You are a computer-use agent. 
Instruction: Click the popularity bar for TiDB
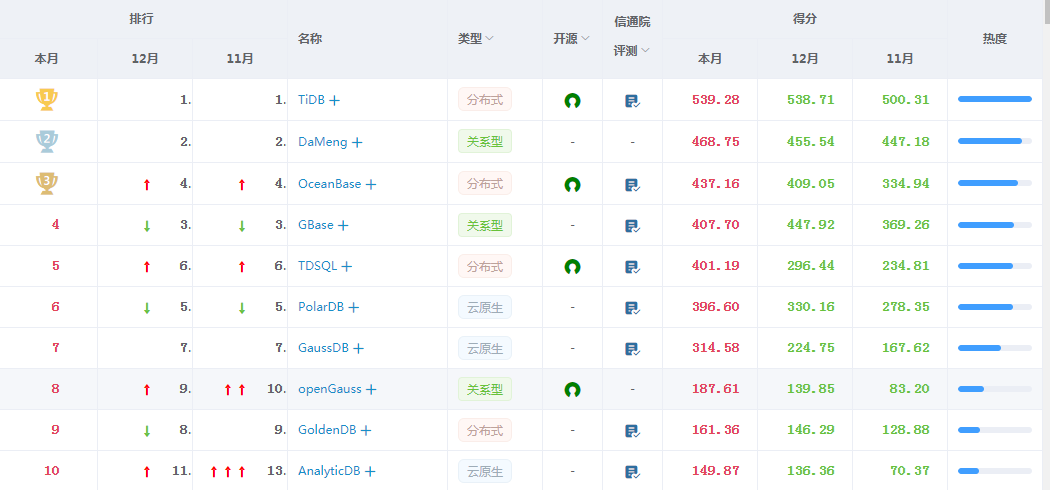coord(994,99)
